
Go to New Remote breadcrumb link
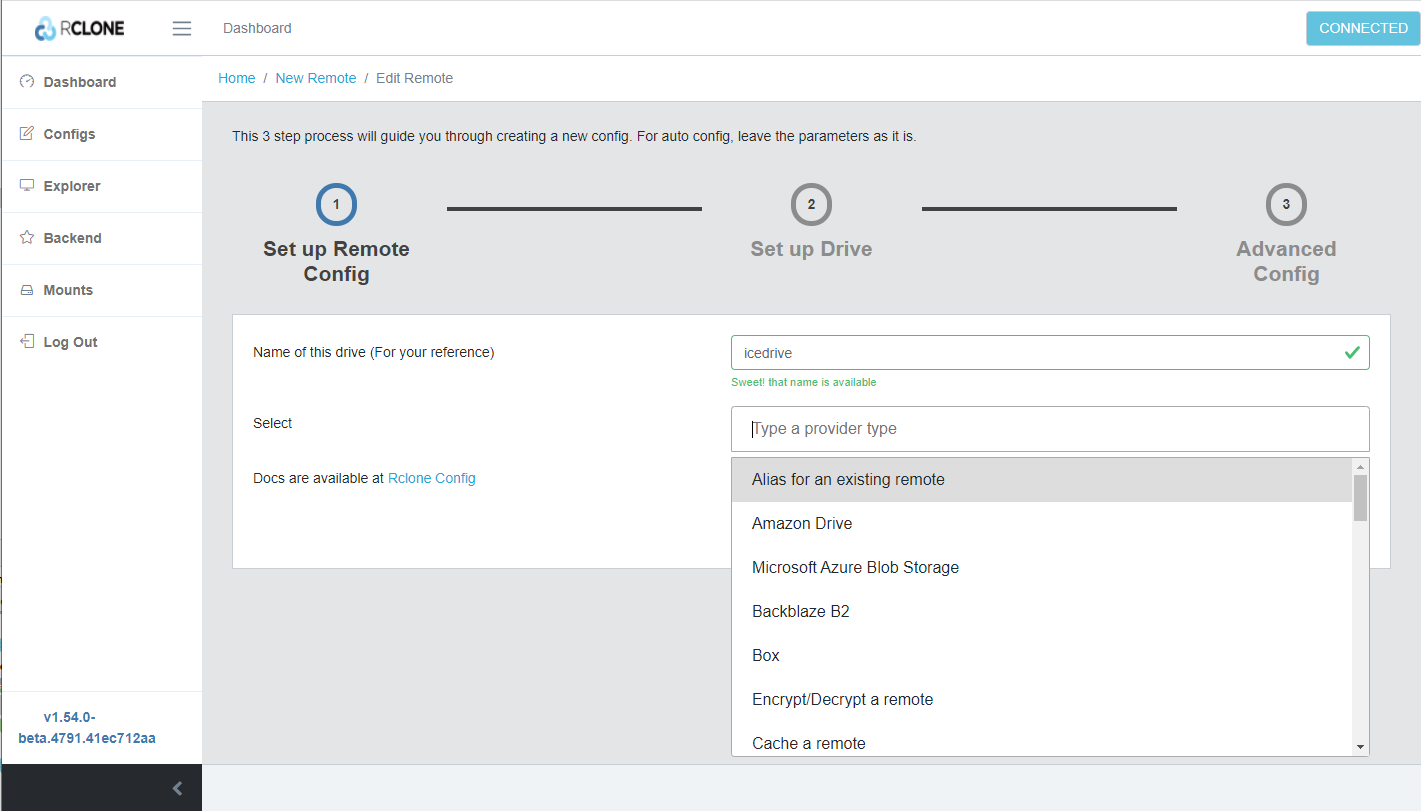[x=316, y=78]
